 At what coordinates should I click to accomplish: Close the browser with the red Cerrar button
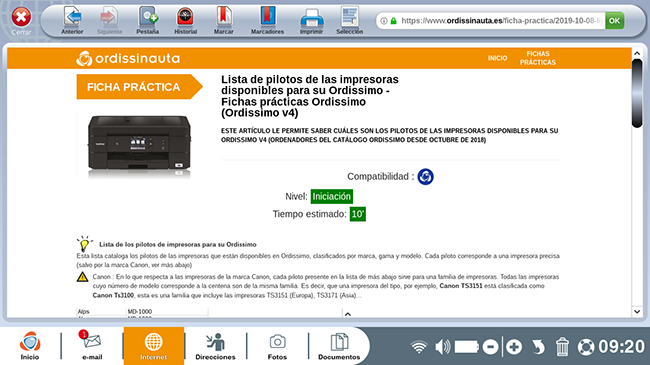click(x=21, y=20)
